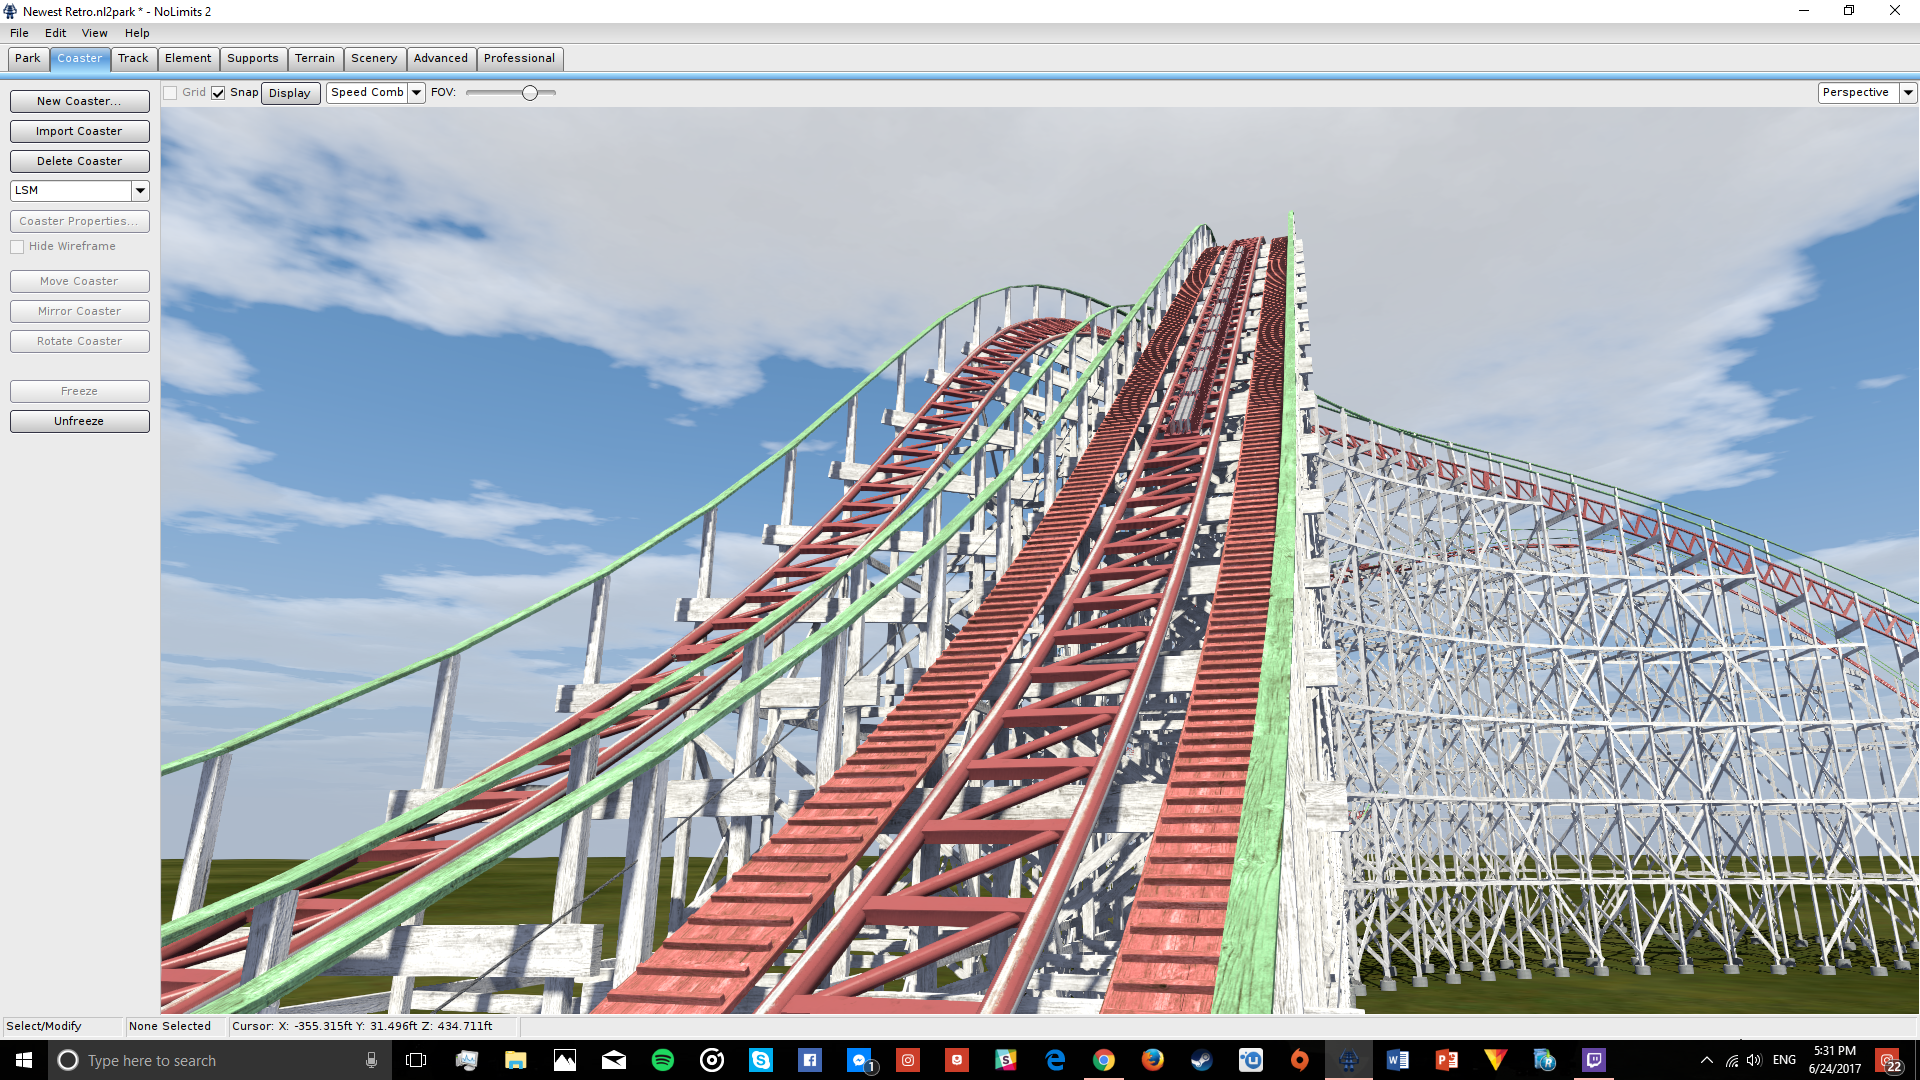This screenshot has width=1920, height=1080.
Task: Open Twitch app in taskbar
Action: 1593,1060
